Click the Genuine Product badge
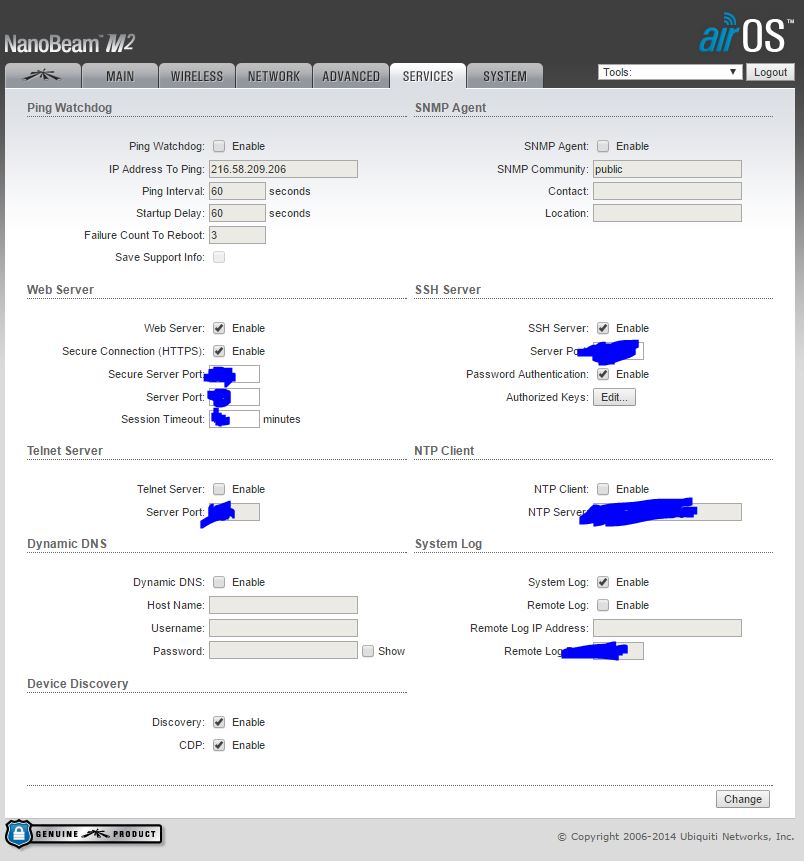The image size is (804, 861). [84, 834]
